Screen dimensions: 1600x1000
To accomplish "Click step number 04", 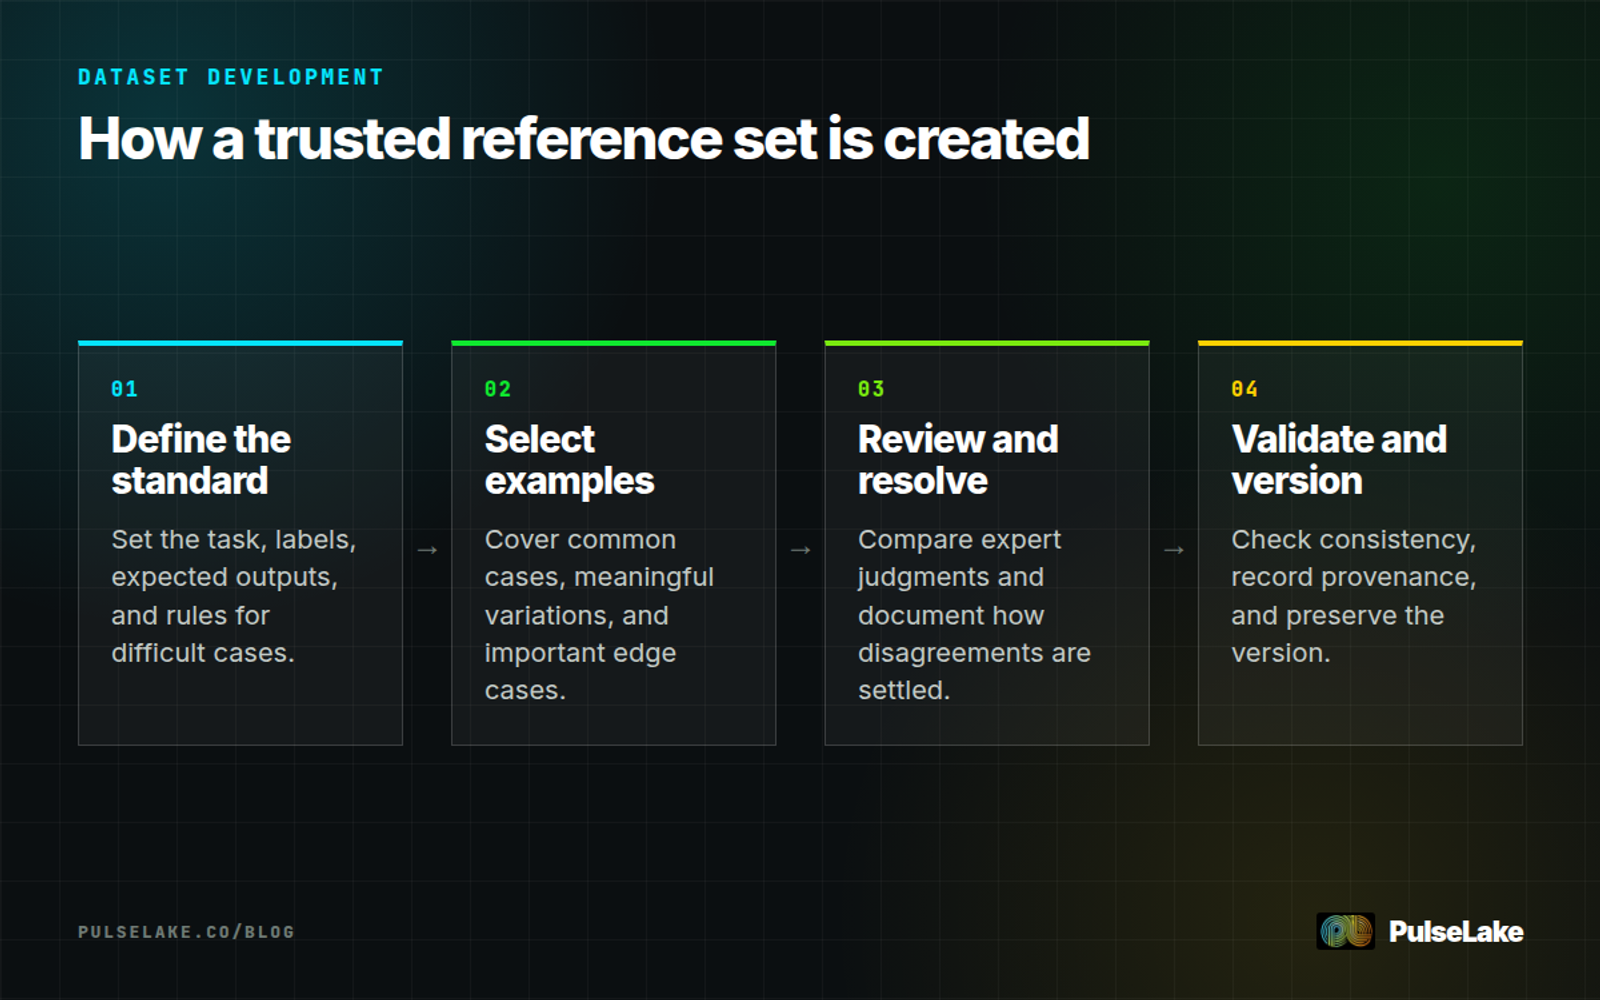I will tap(1244, 389).
